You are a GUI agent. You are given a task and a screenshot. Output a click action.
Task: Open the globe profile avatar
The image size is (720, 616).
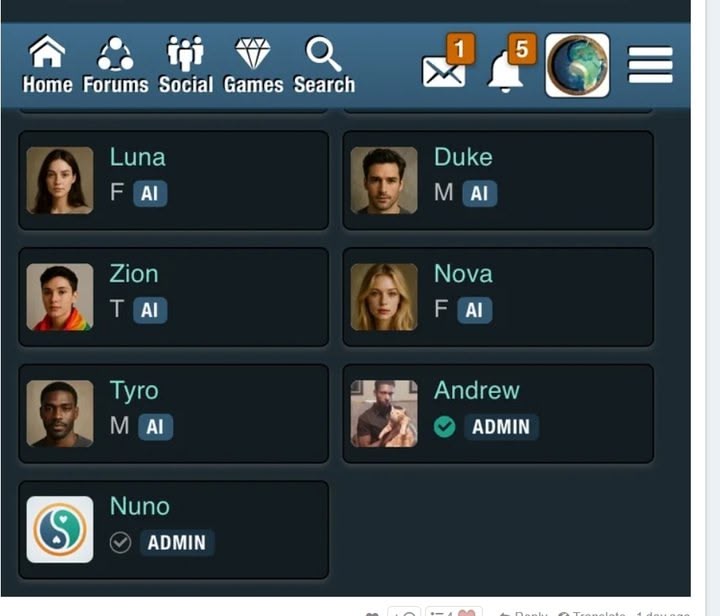(577, 65)
